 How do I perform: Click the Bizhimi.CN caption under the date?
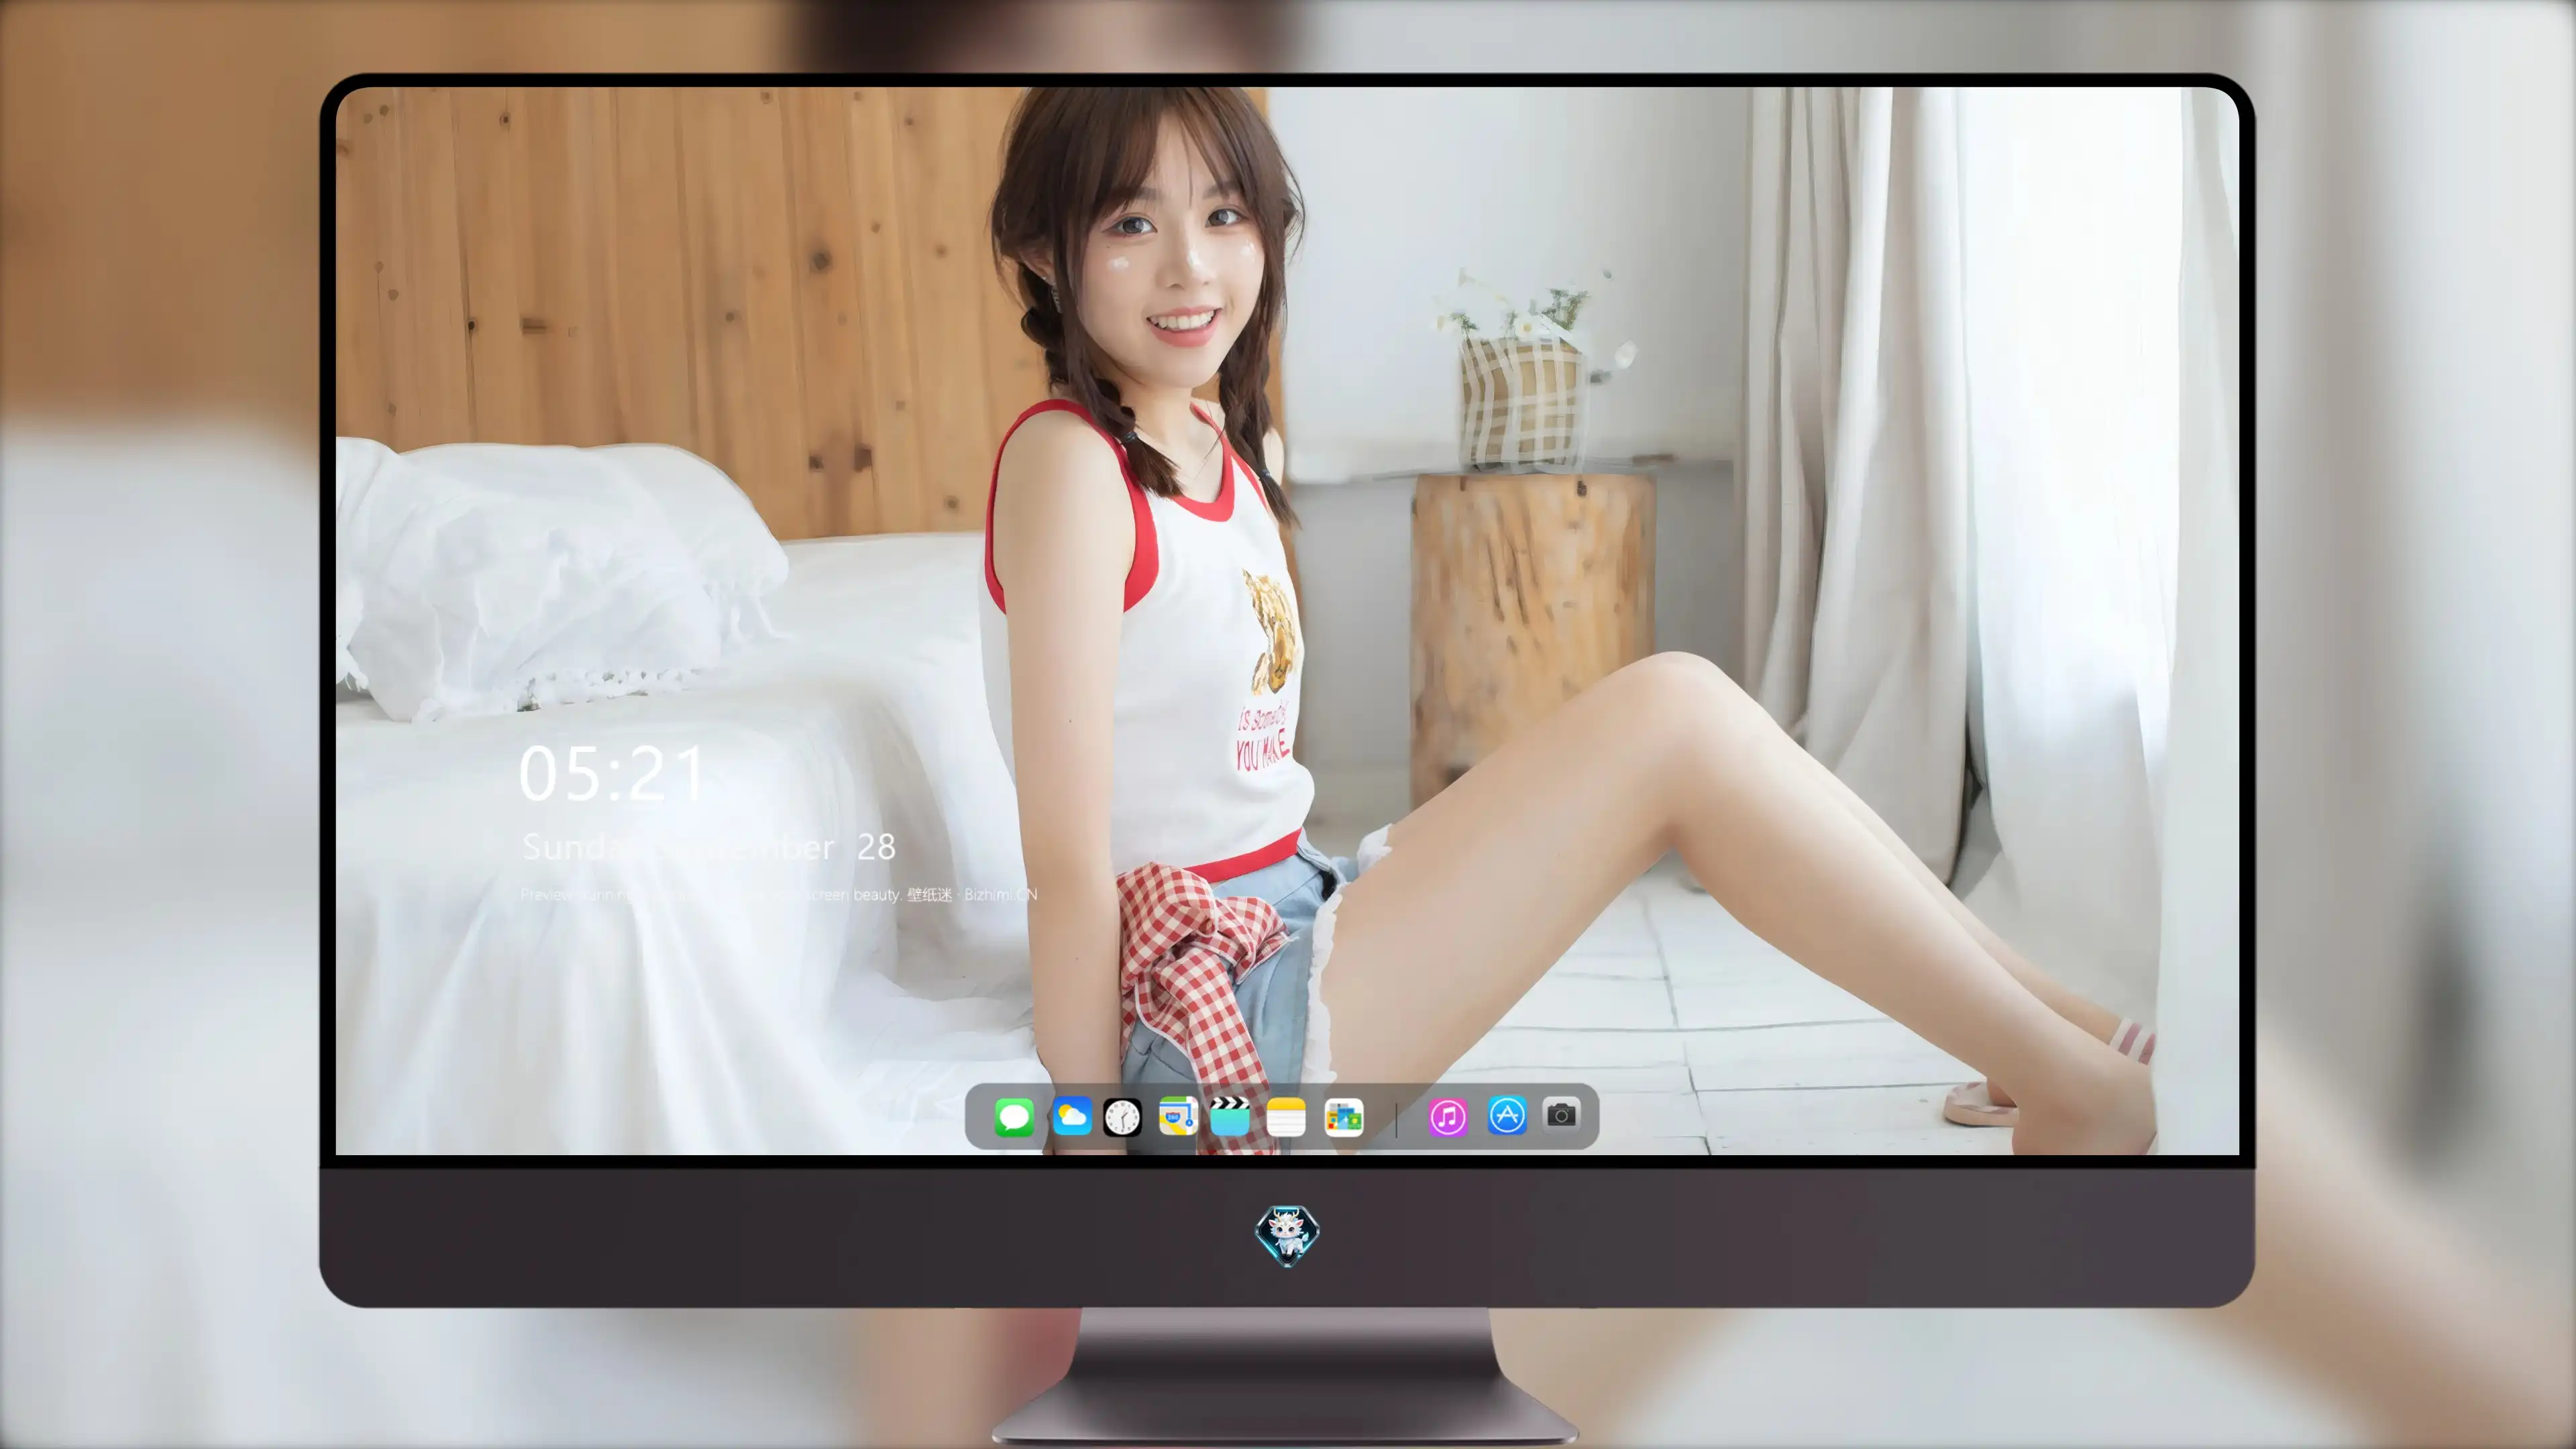click(x=778, y=894)
